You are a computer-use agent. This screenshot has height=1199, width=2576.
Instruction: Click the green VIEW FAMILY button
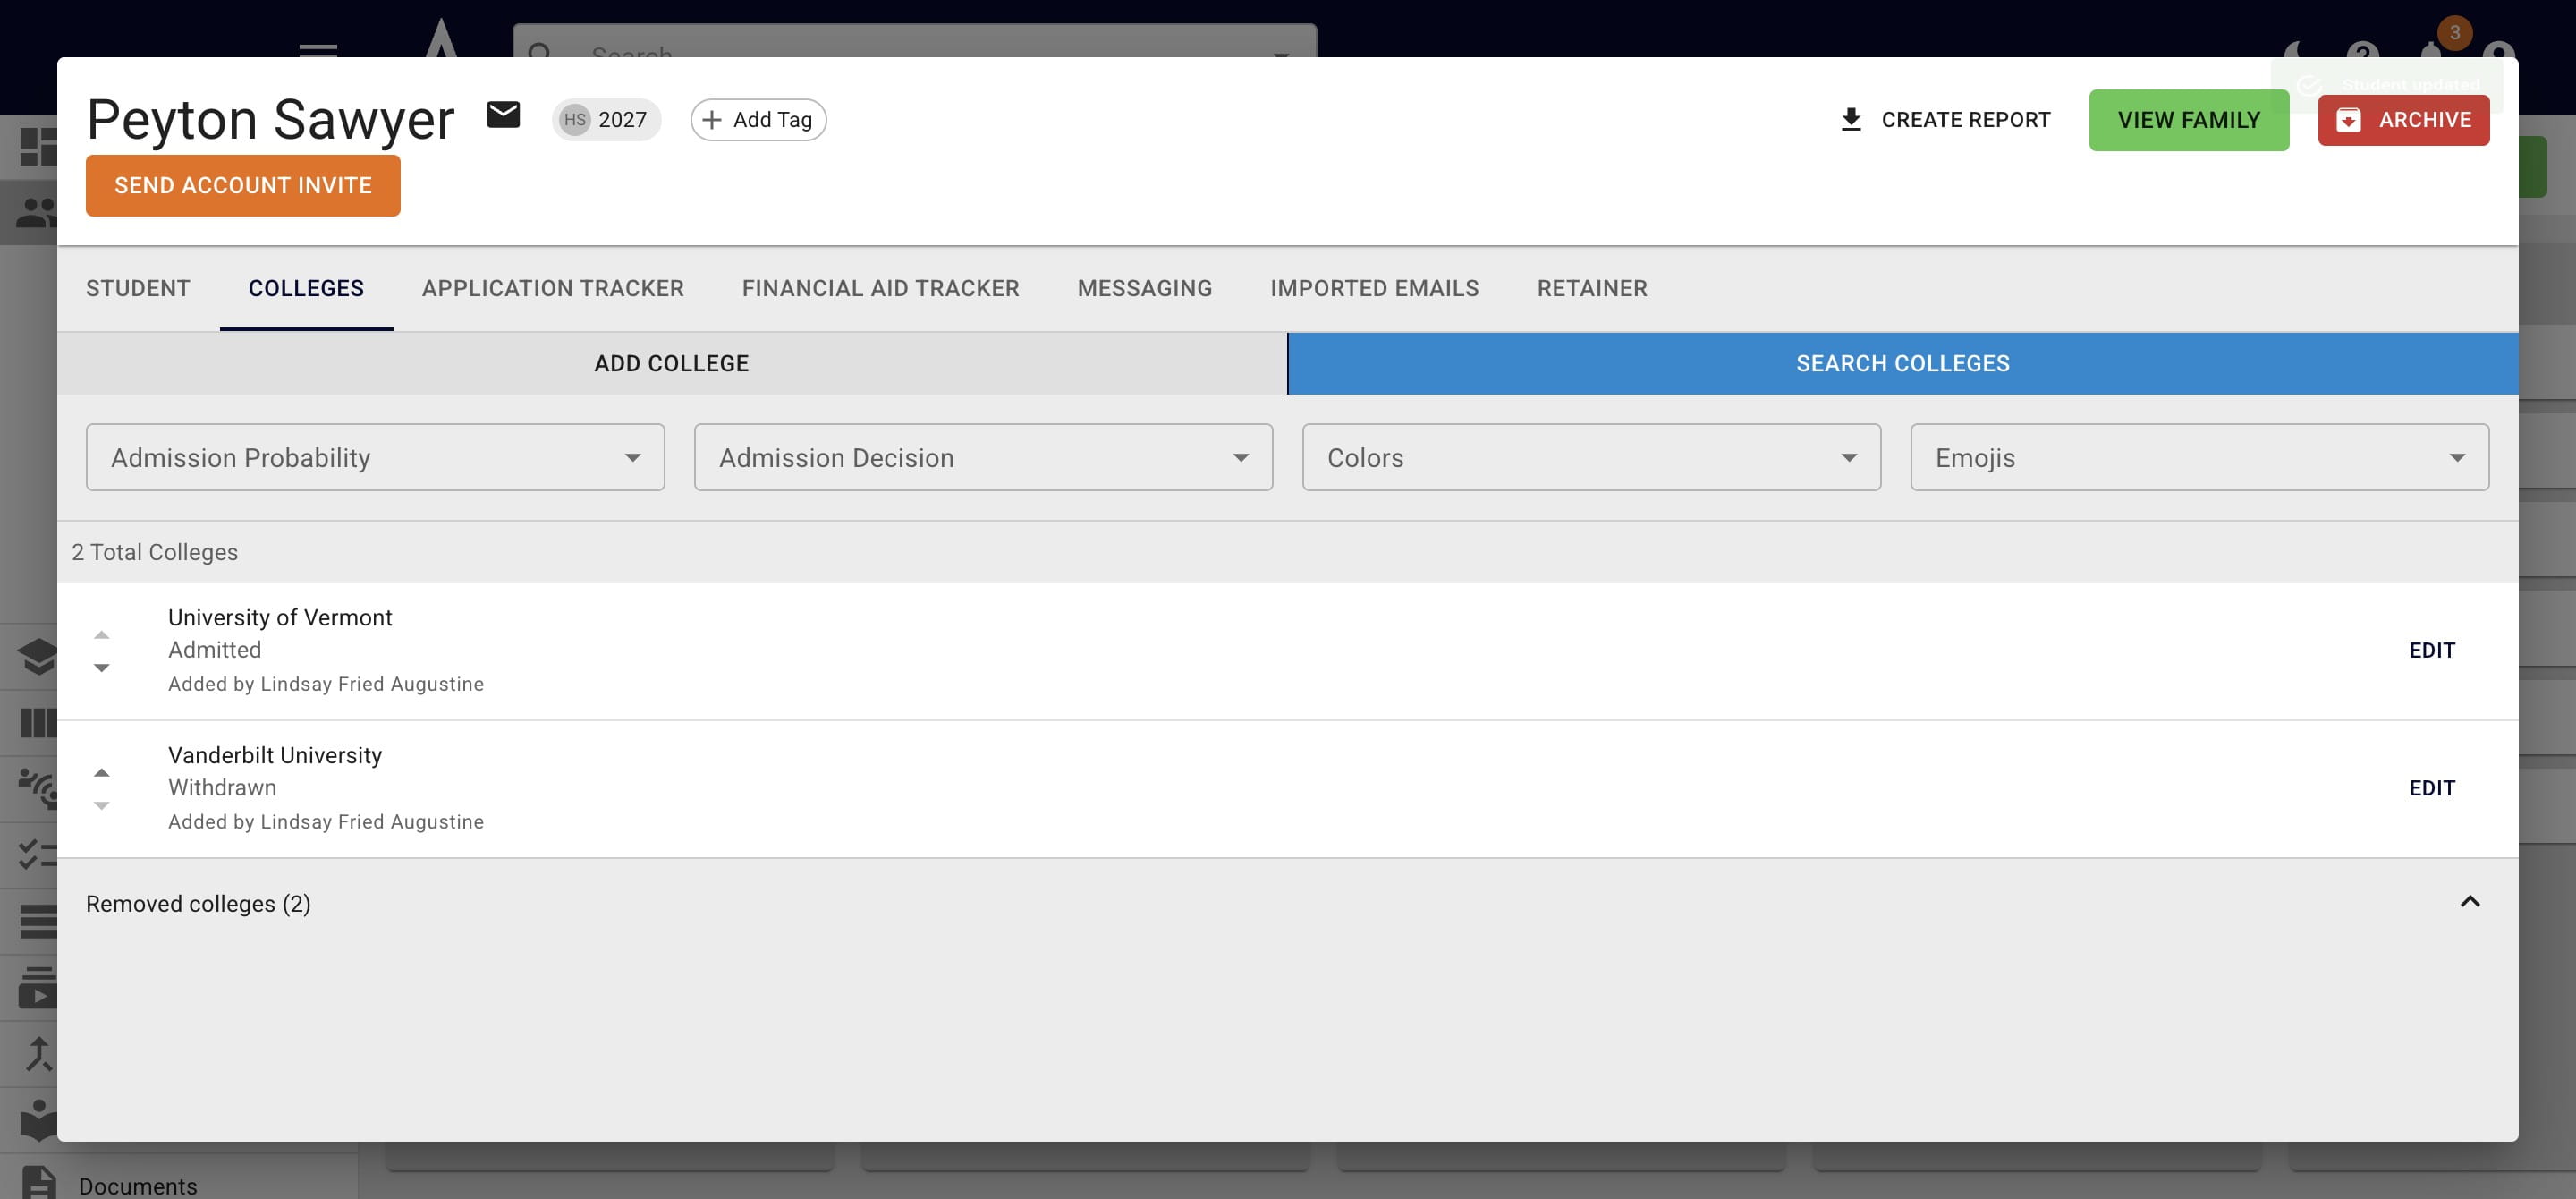coord(2189,120)
